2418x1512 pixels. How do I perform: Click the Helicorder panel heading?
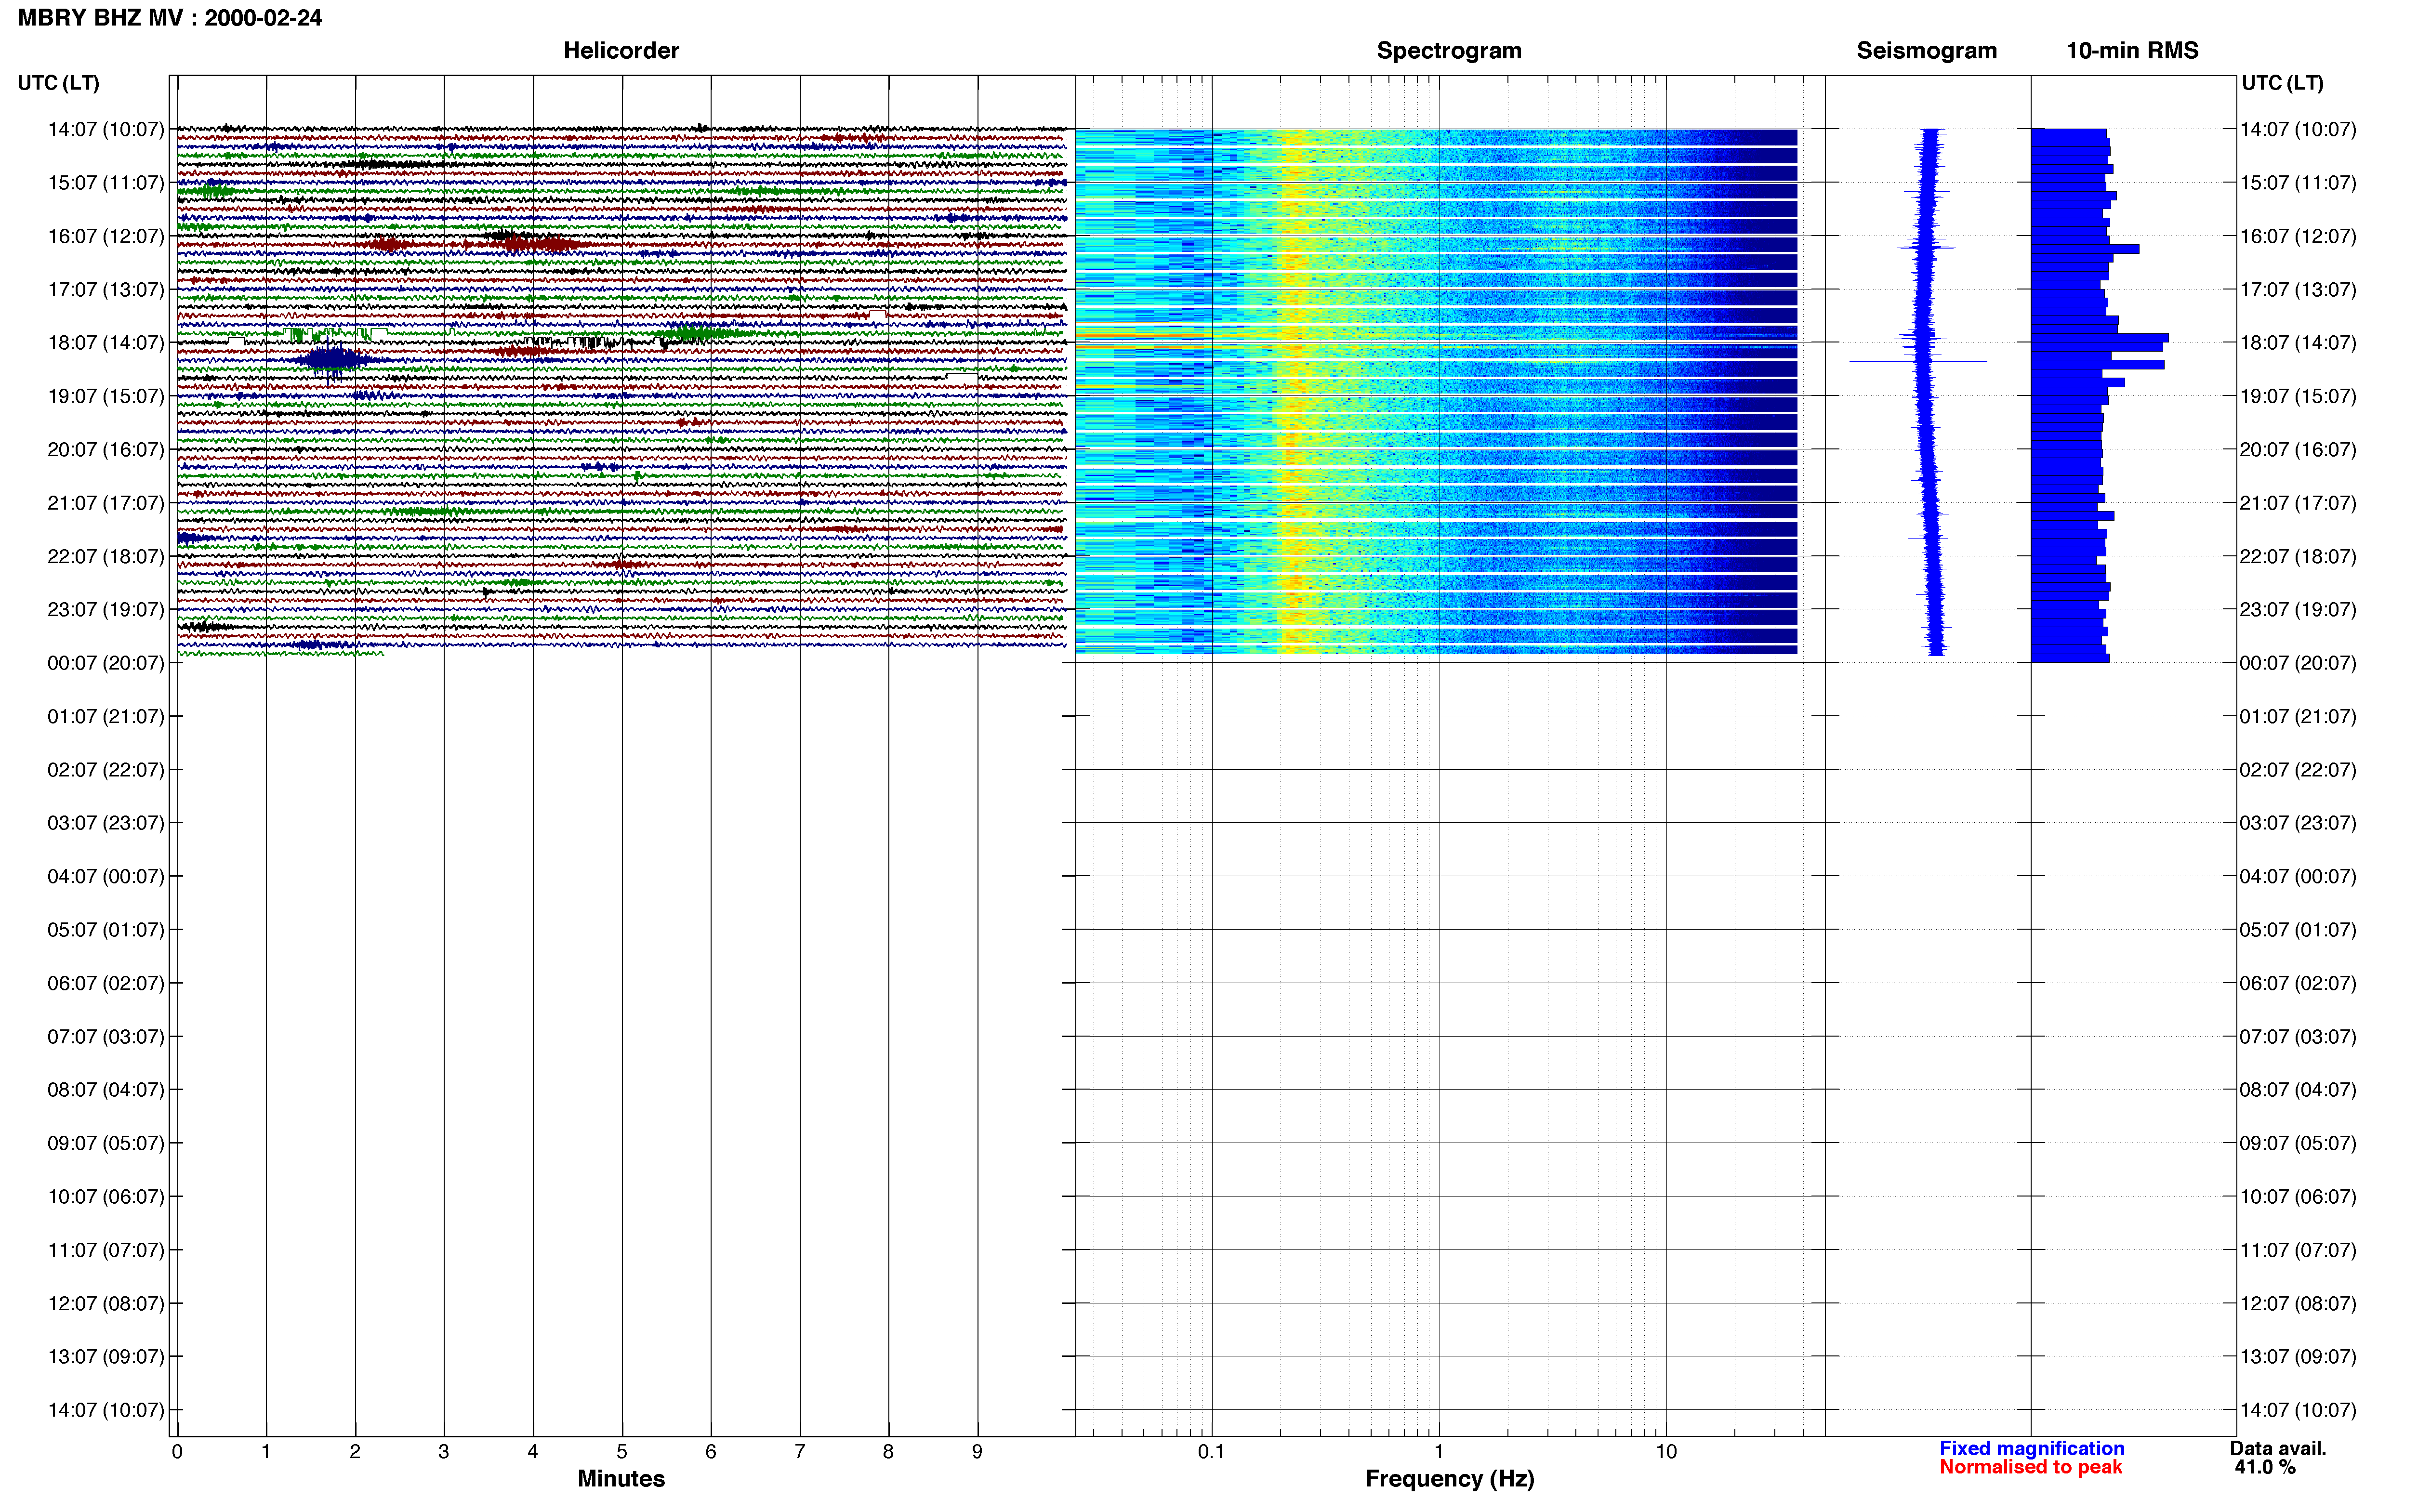621,50
